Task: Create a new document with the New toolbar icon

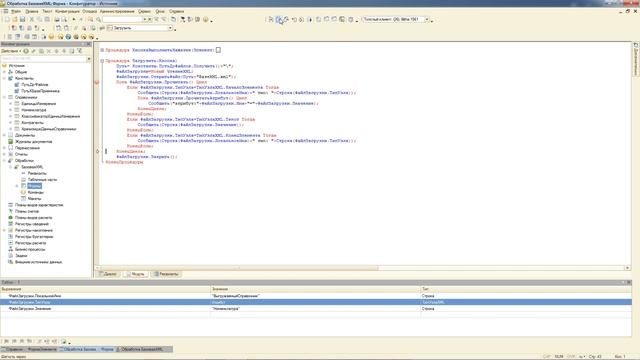Action: point(7,19)
